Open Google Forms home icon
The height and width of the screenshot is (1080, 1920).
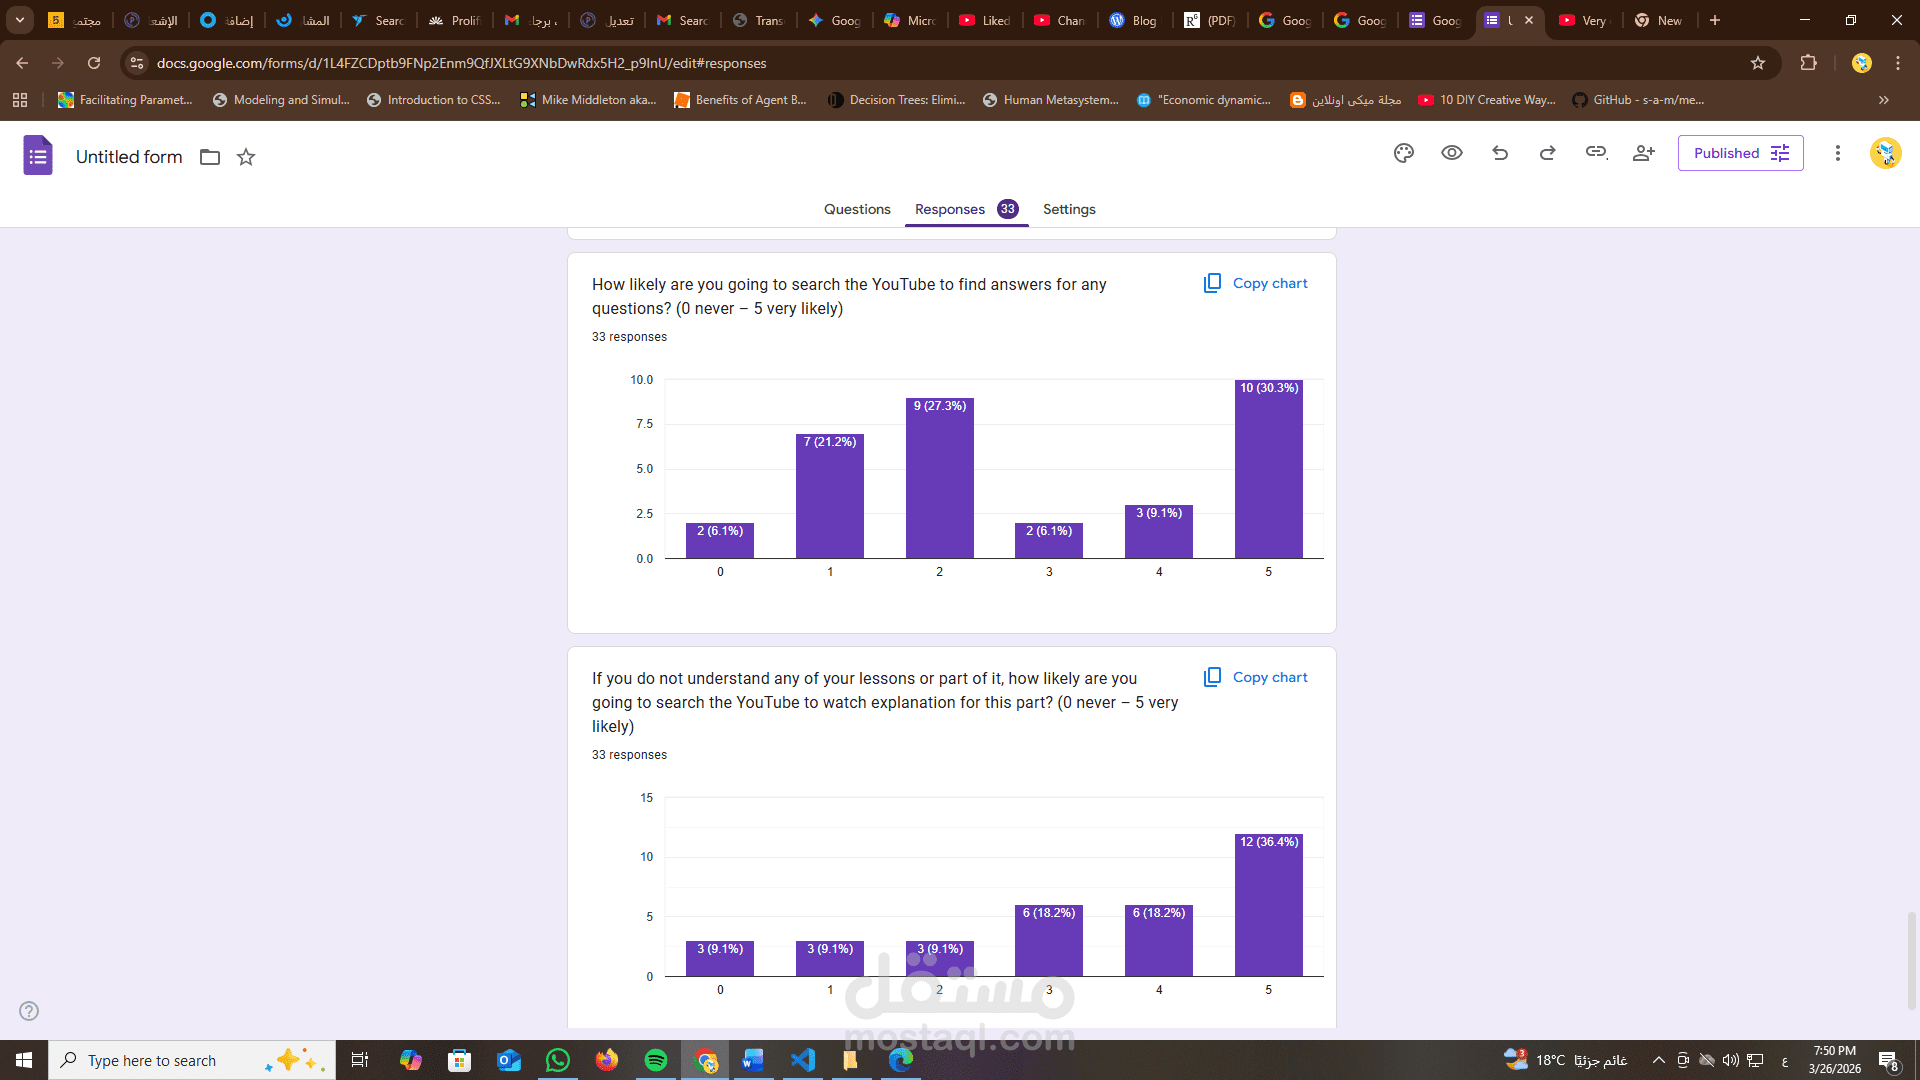[x=38, y=155]
